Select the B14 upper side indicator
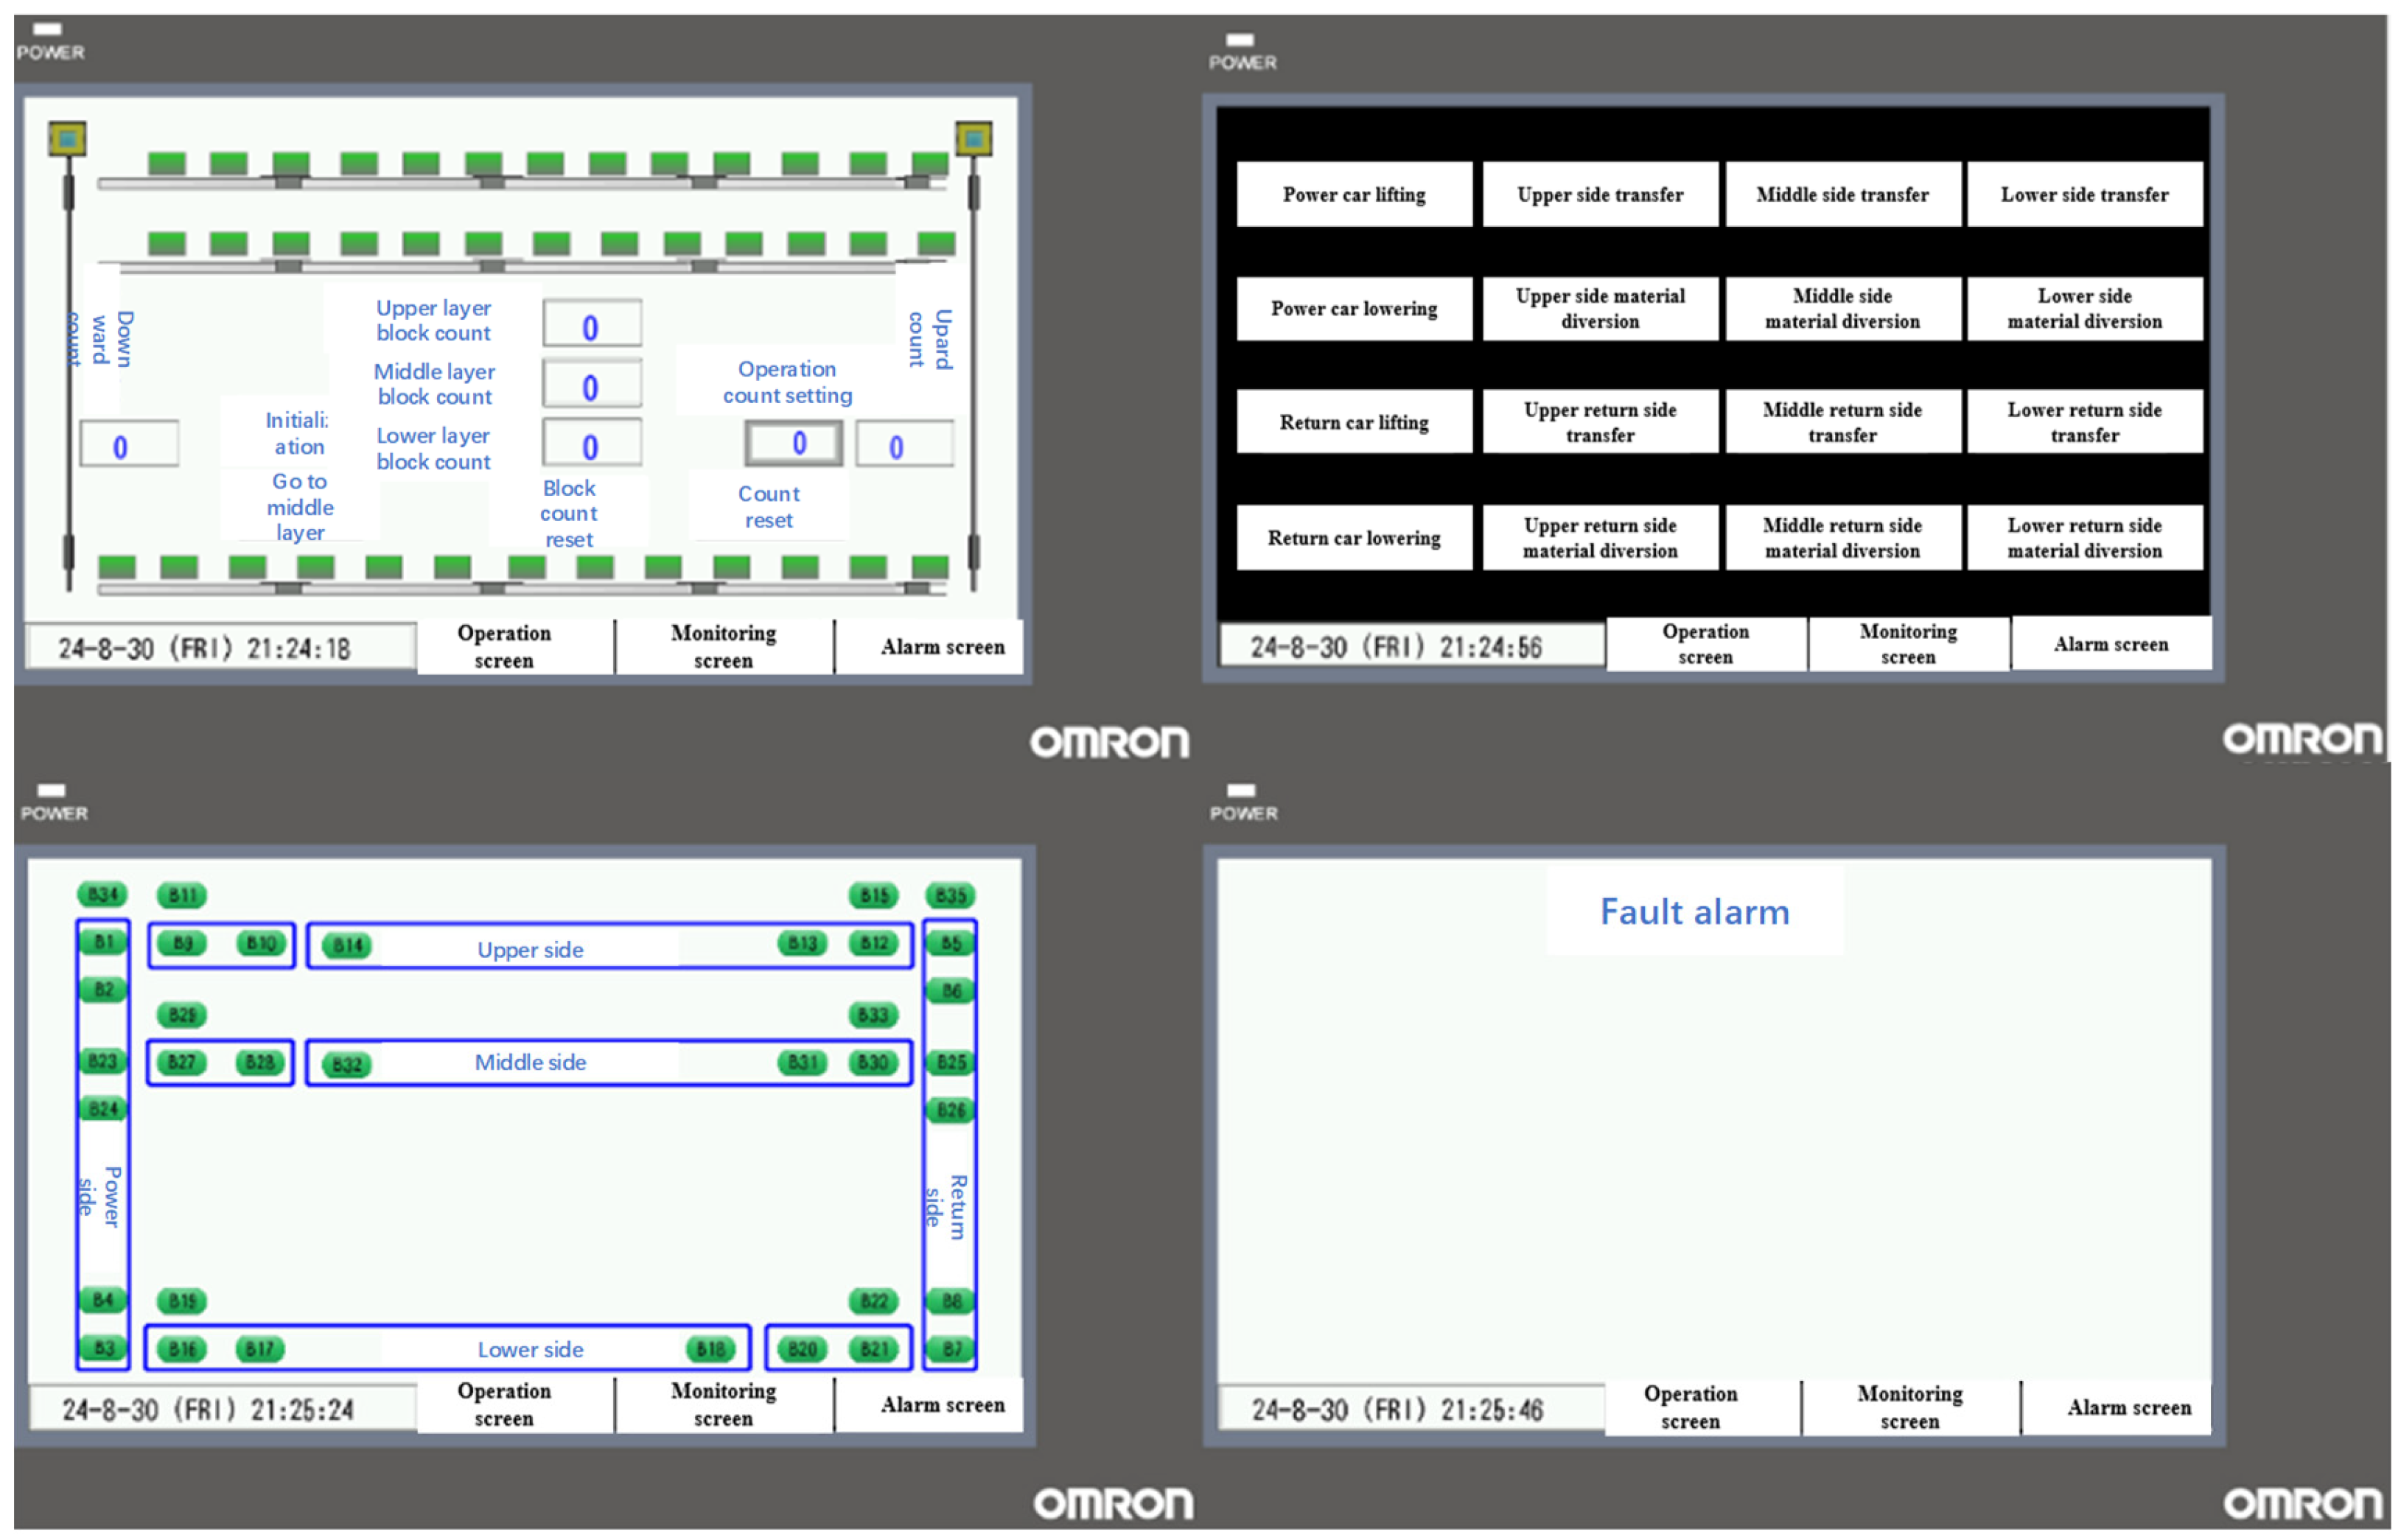Viewport: 2401px width, 1540px height. click(347, 946)
